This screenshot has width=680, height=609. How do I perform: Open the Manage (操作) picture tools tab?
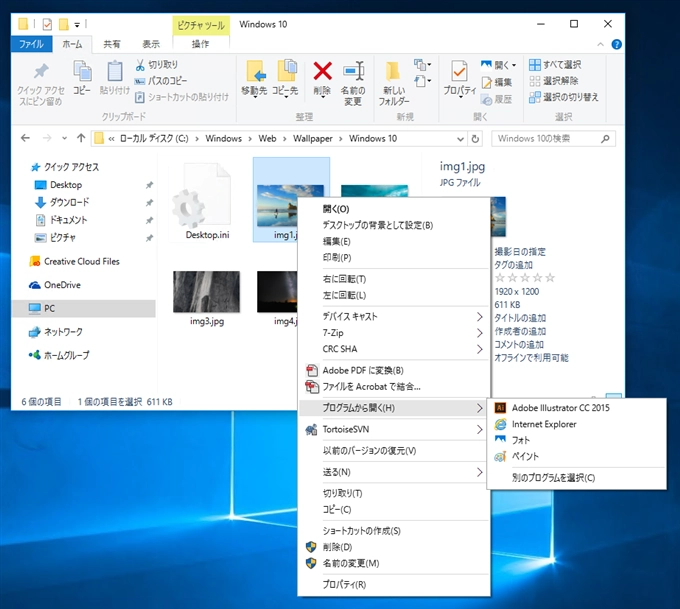pos(201,44)
